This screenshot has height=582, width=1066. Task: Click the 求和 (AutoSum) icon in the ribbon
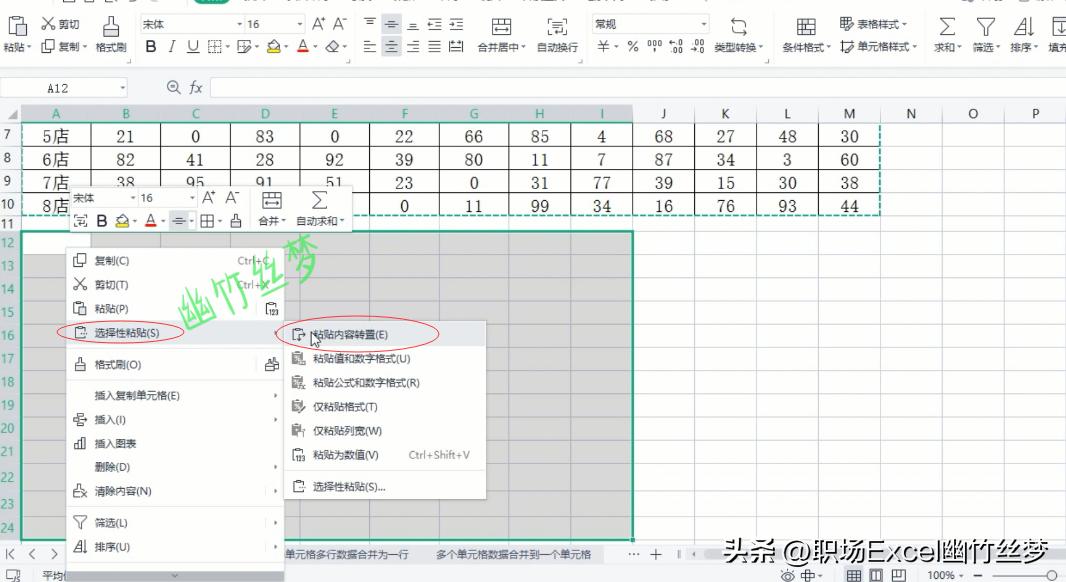point(947,26)
